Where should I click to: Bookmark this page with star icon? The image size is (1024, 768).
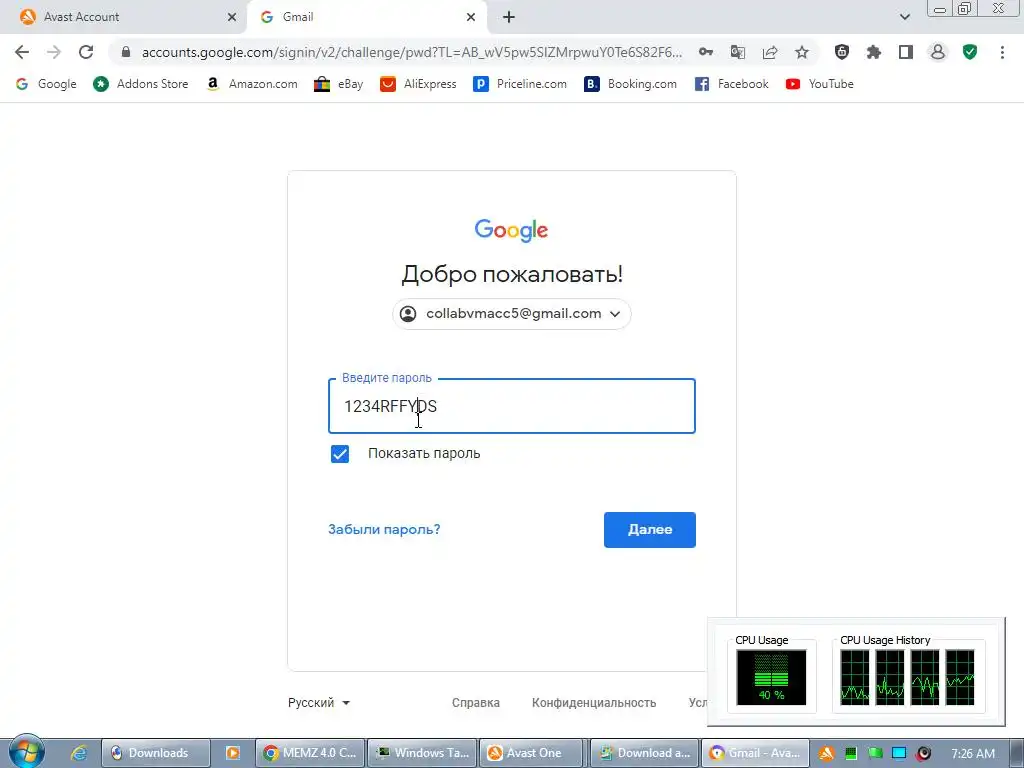[802, 52]
